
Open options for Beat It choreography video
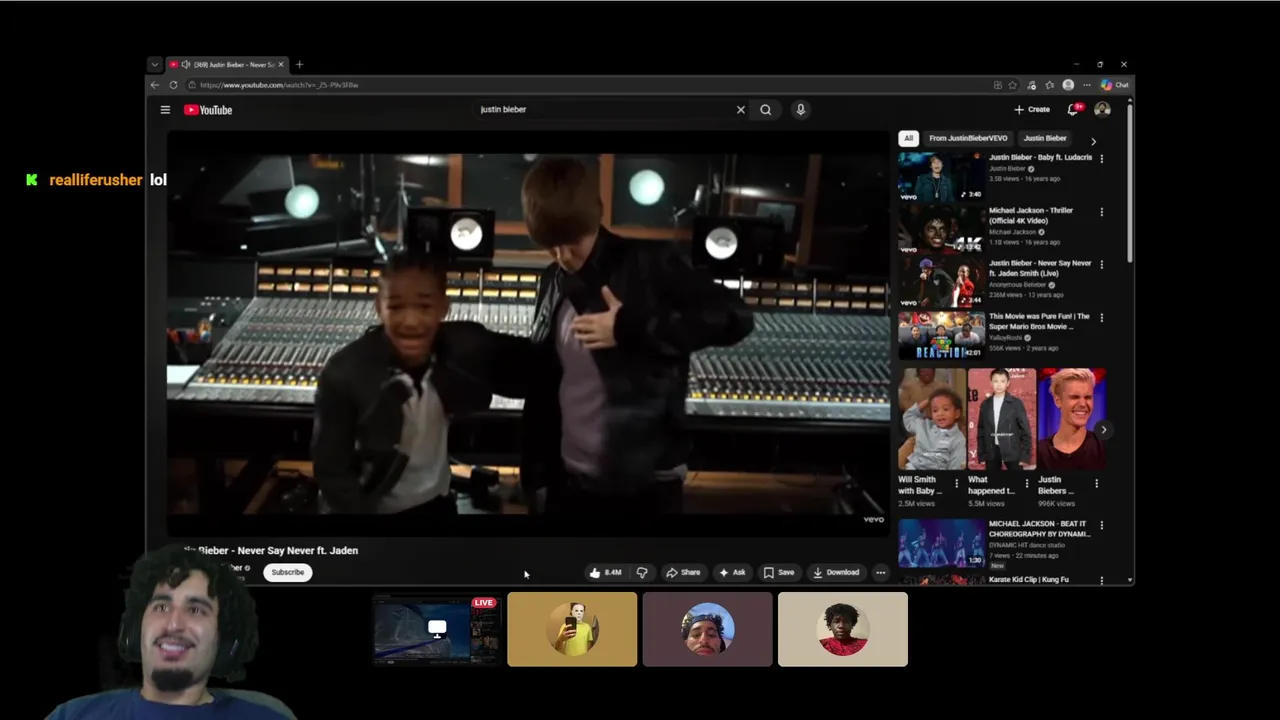[1102, 524]
